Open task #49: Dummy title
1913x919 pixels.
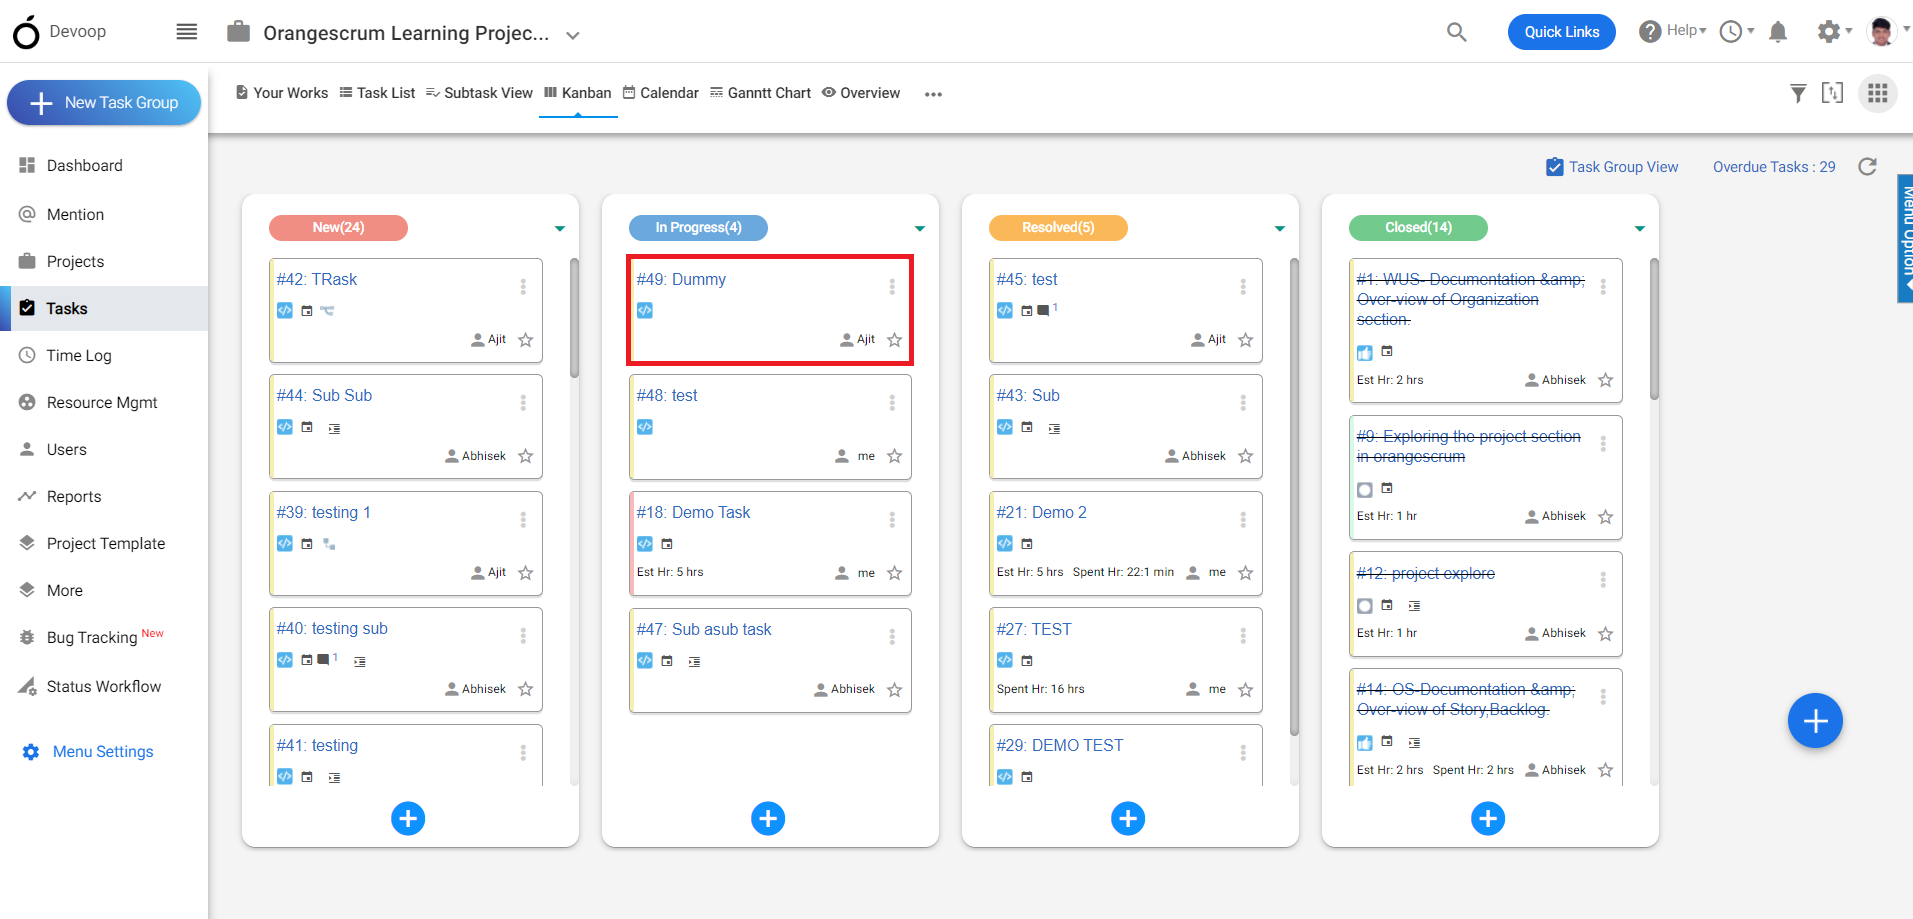[x=681, y=280]
